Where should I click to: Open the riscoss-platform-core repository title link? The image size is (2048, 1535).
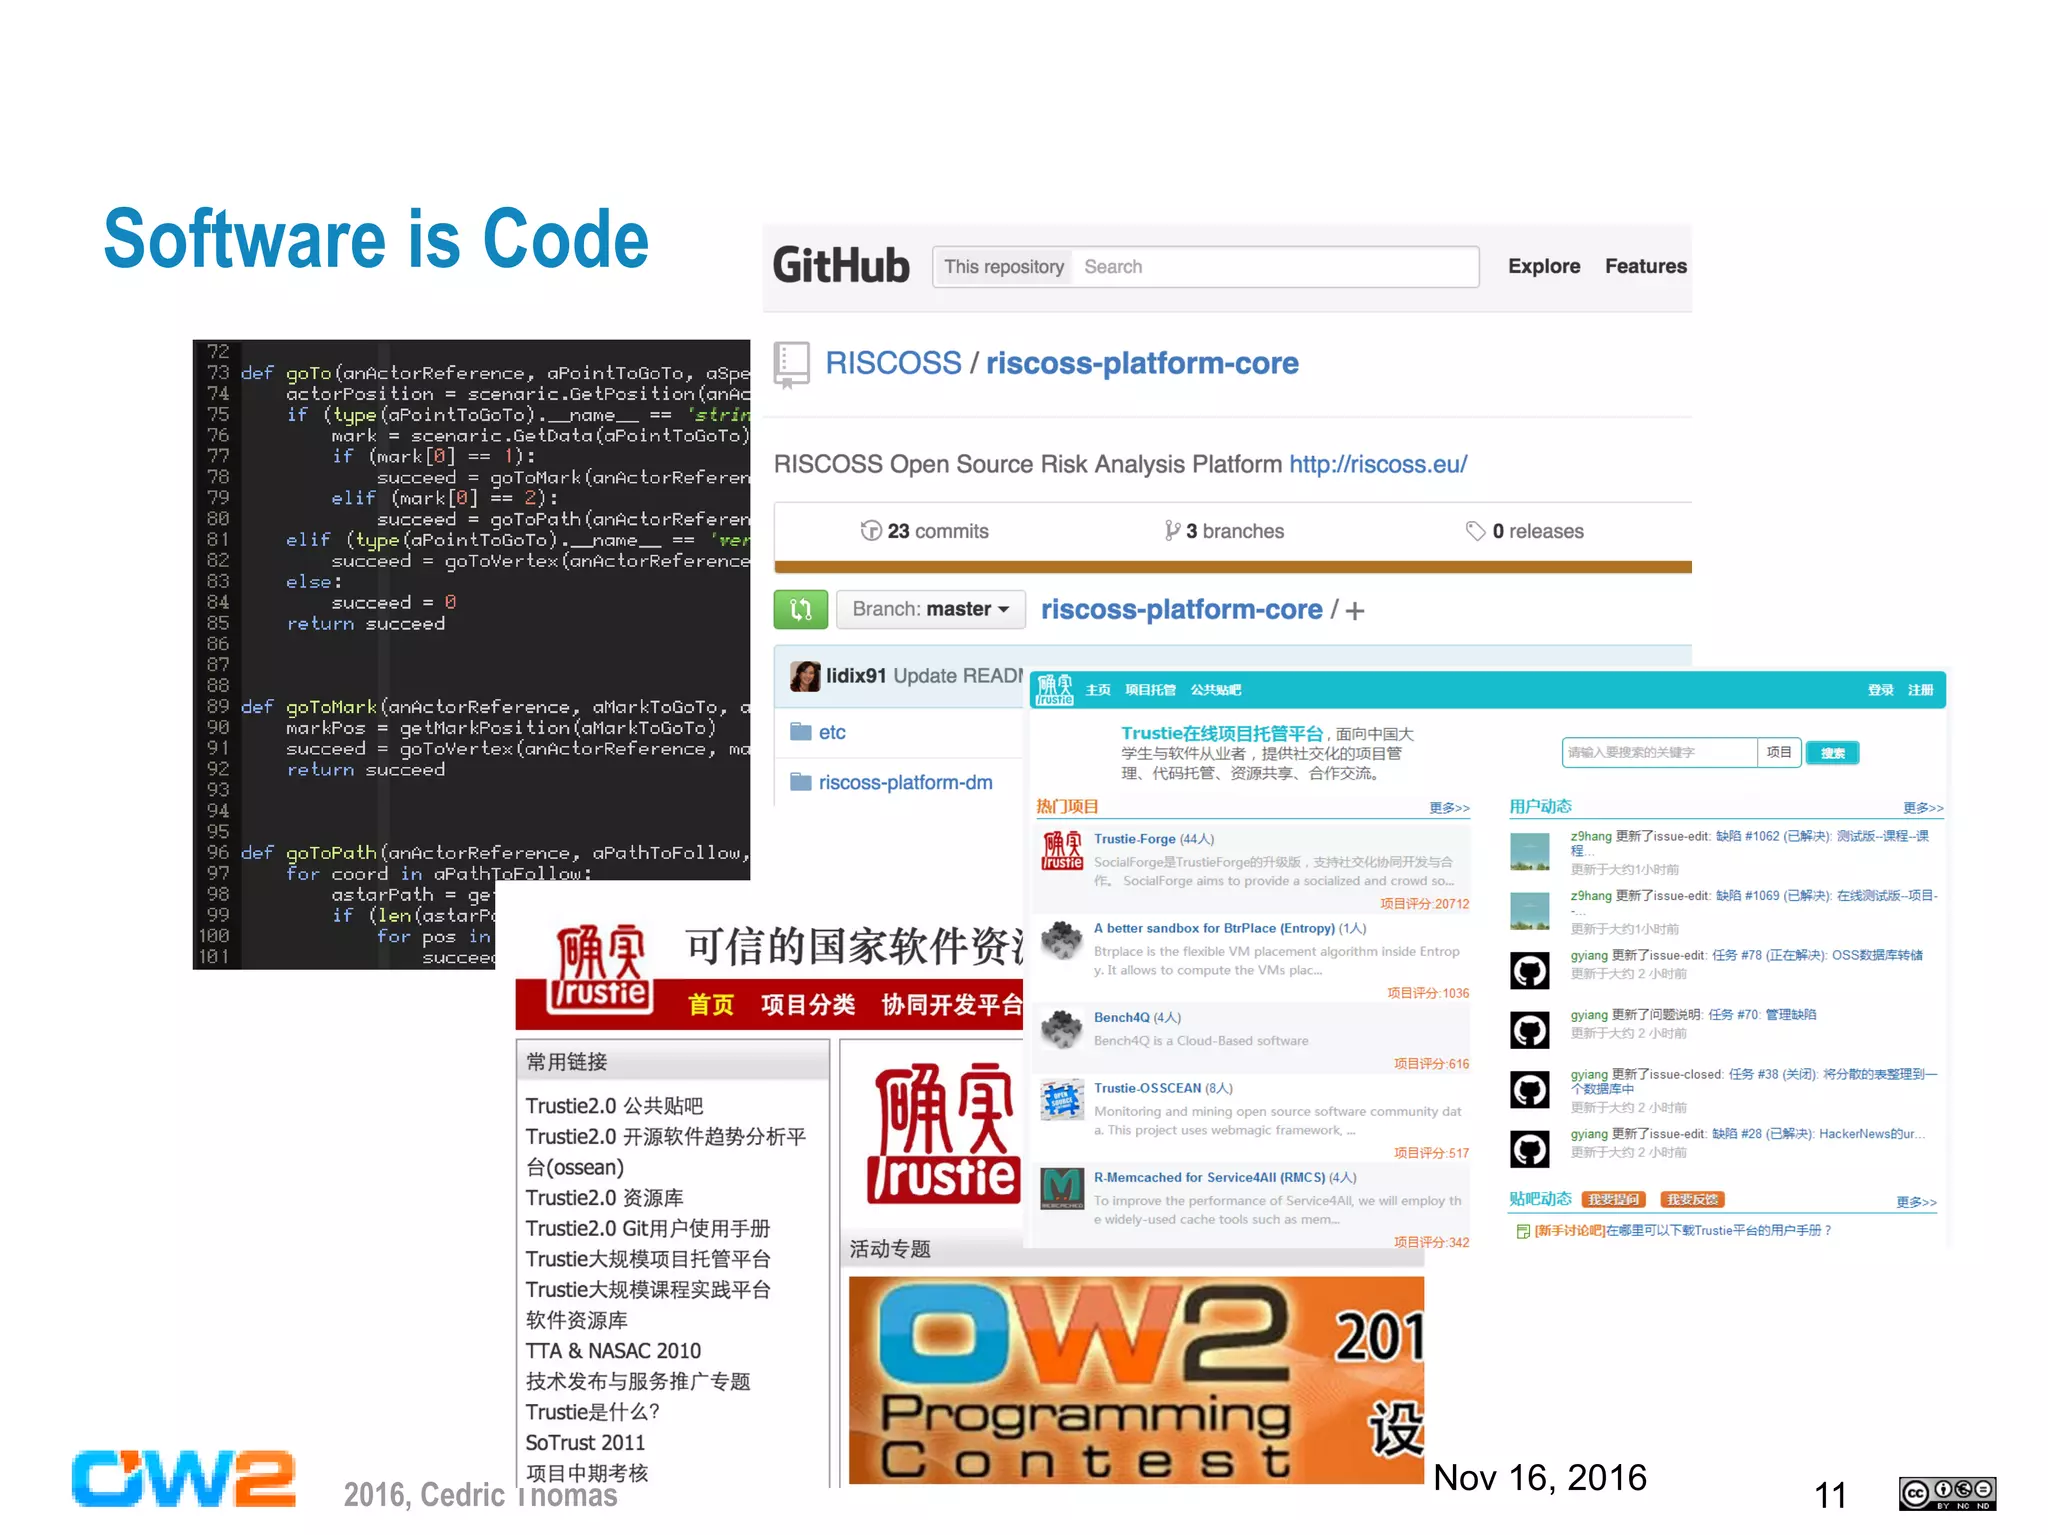point(1142,363)
